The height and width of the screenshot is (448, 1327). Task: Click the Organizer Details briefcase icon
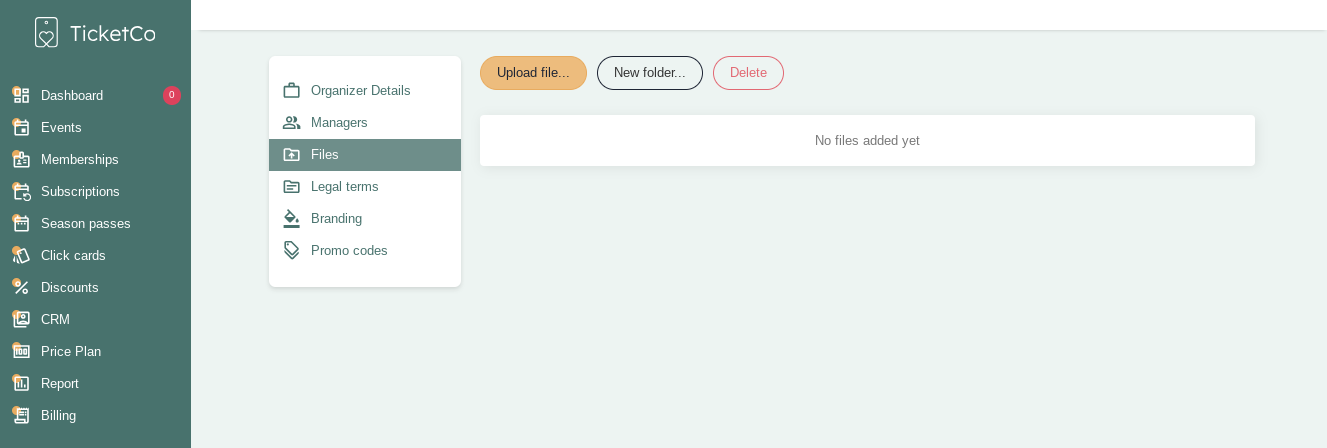[x=292, y=90]
